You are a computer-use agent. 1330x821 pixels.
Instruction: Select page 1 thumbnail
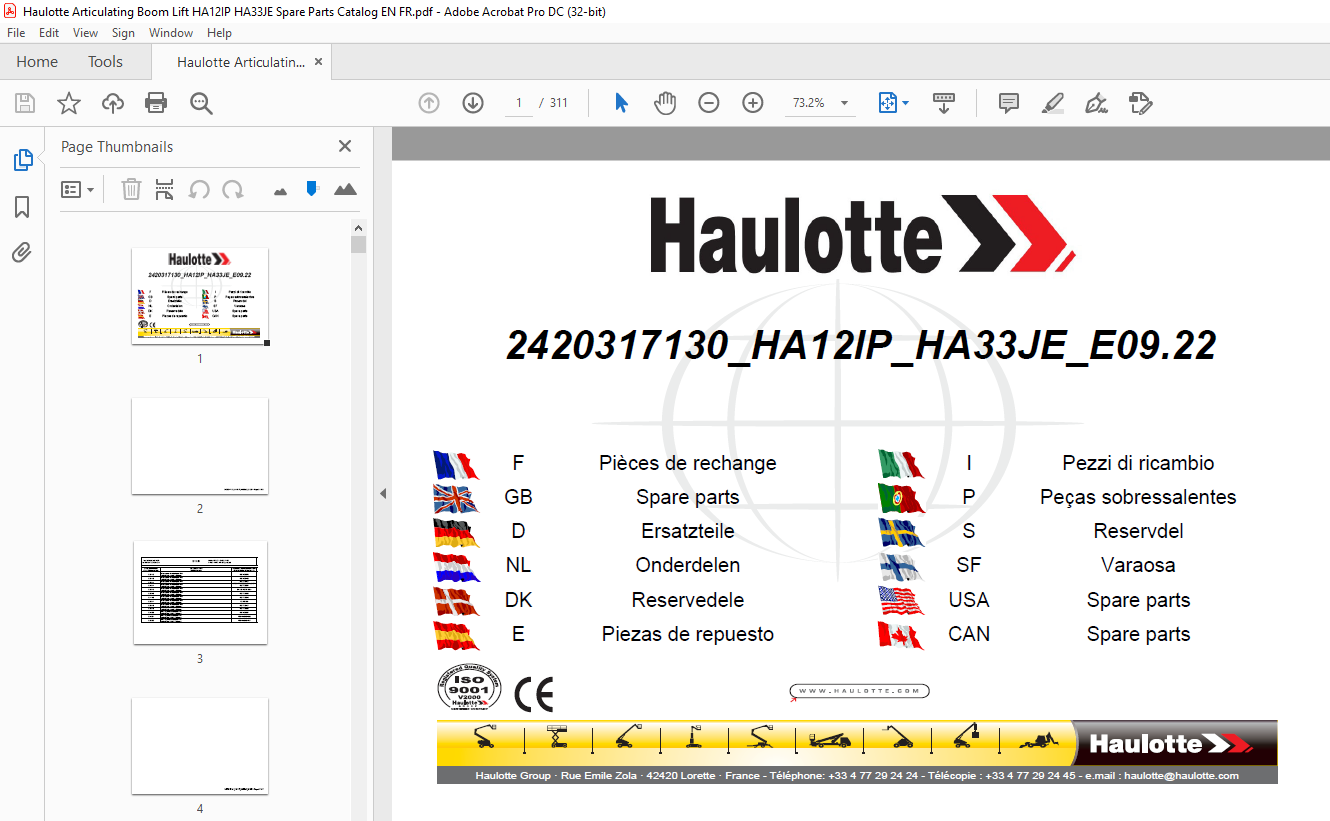(x=200, y=296)
